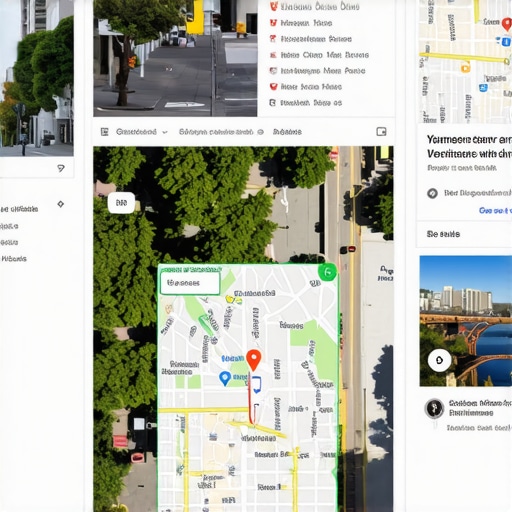The image size is (512, 512).
Task: Click the white rounded badge on the aerial photo
Action: (x=121, y=203)
